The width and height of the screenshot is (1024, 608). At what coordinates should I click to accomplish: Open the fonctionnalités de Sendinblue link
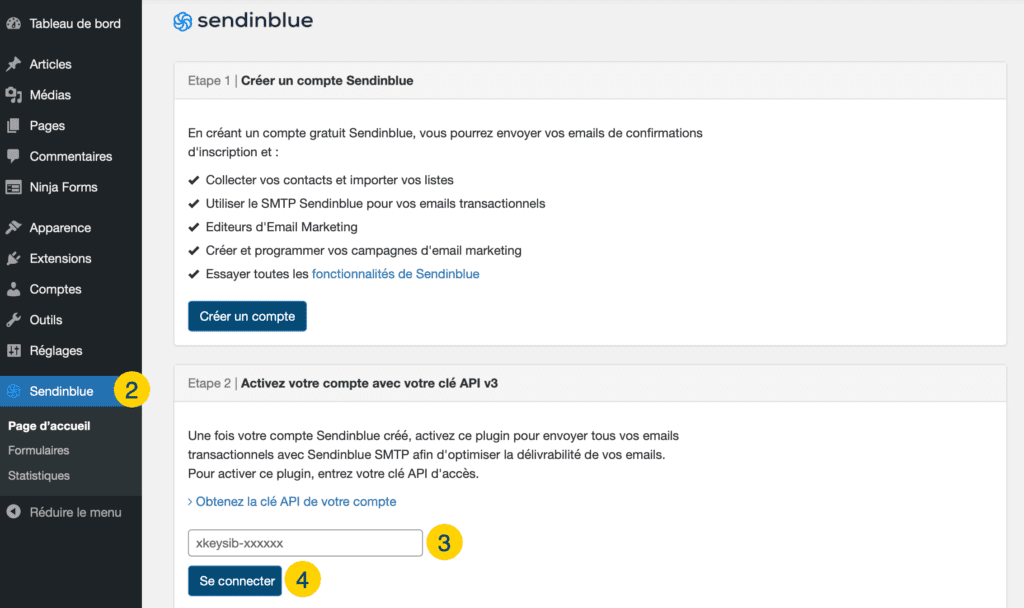click(396, 274)
